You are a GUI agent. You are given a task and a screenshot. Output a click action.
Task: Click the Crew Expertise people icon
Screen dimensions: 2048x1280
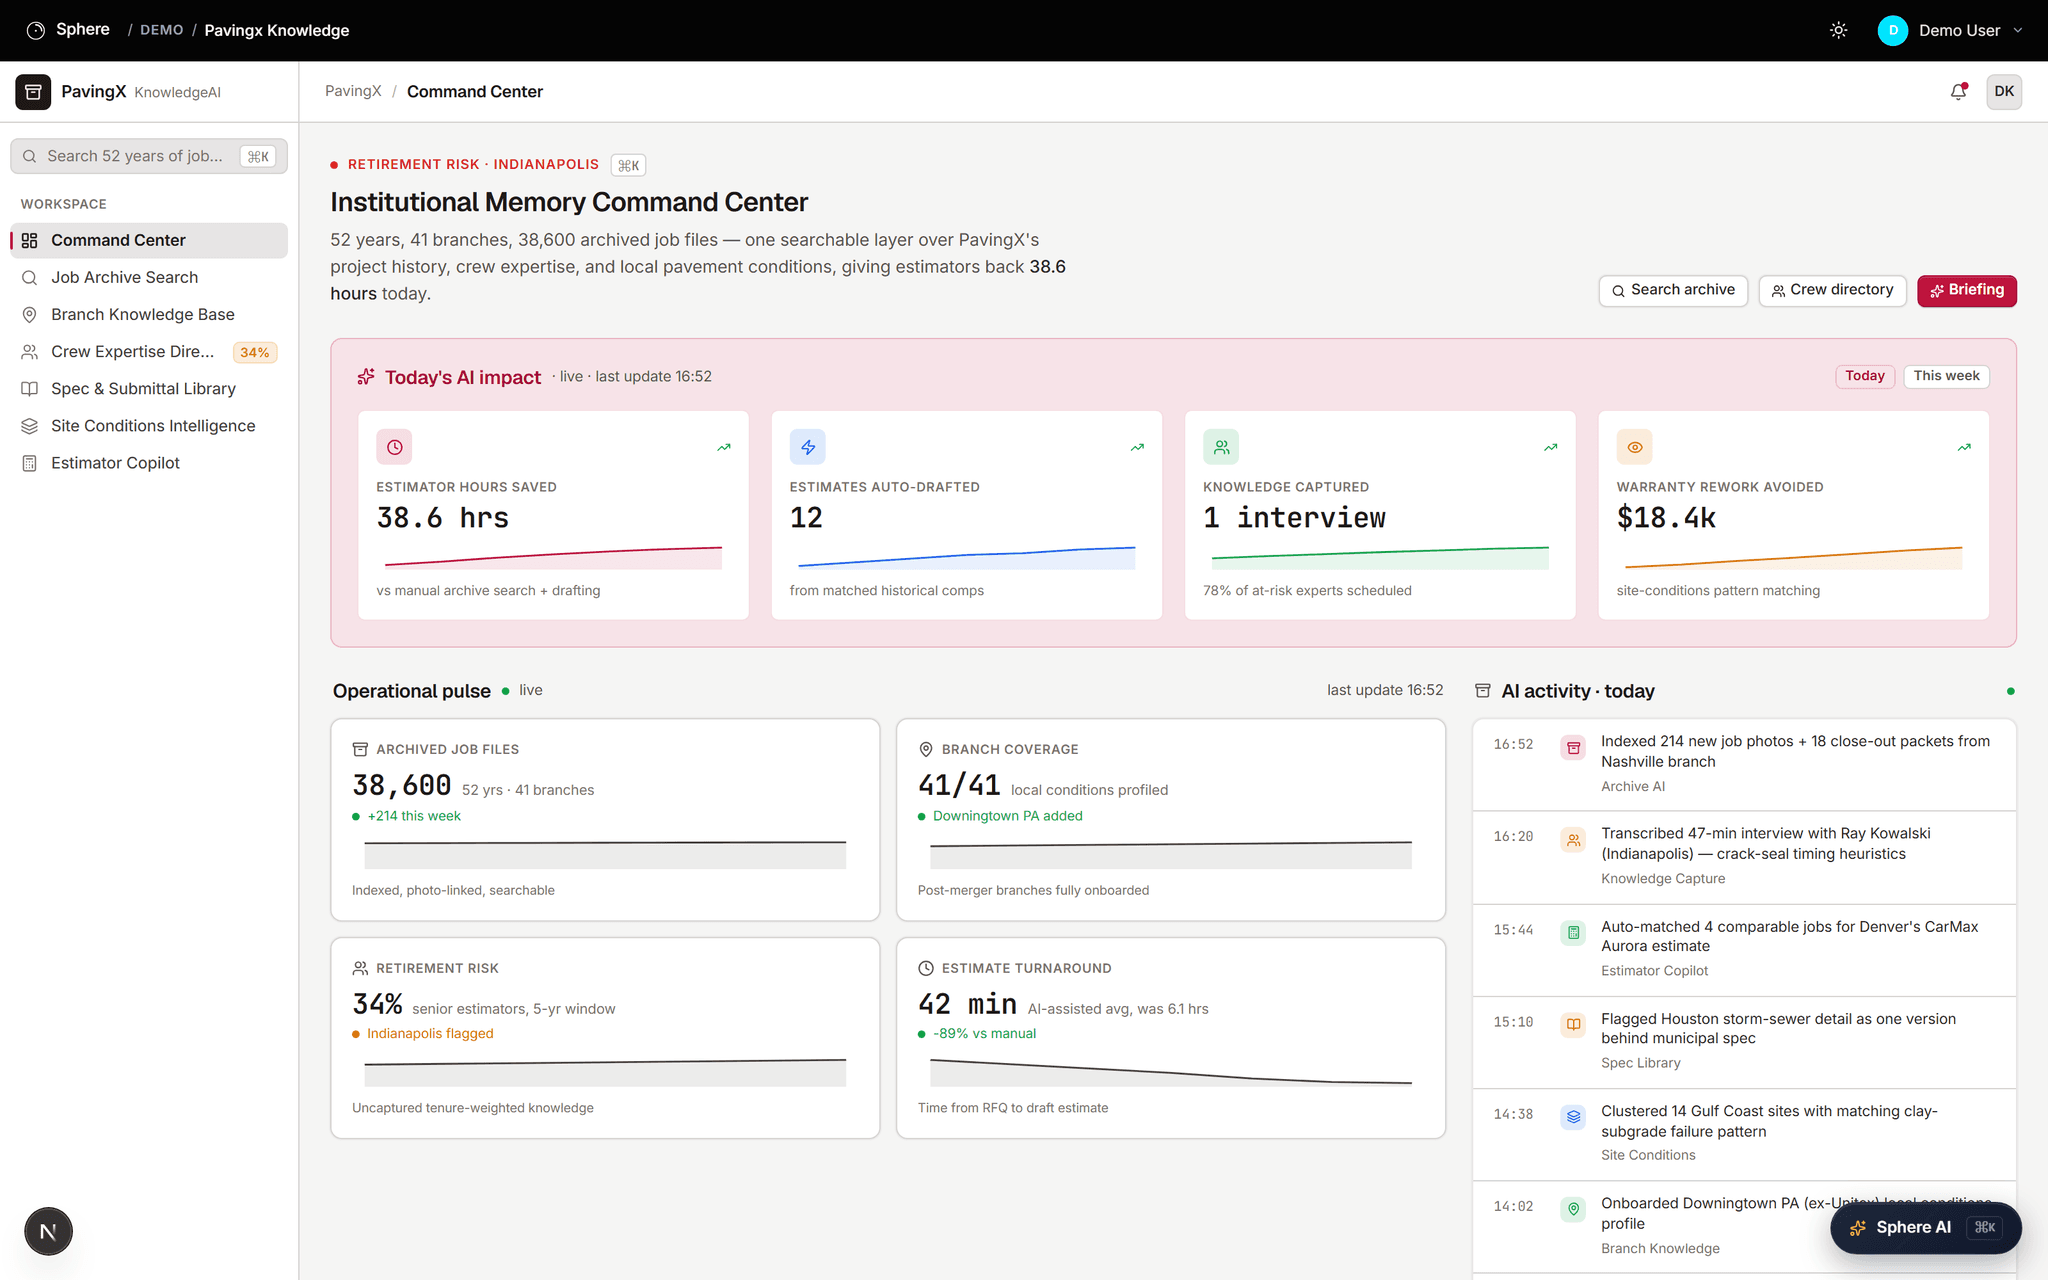pos(30,351)
